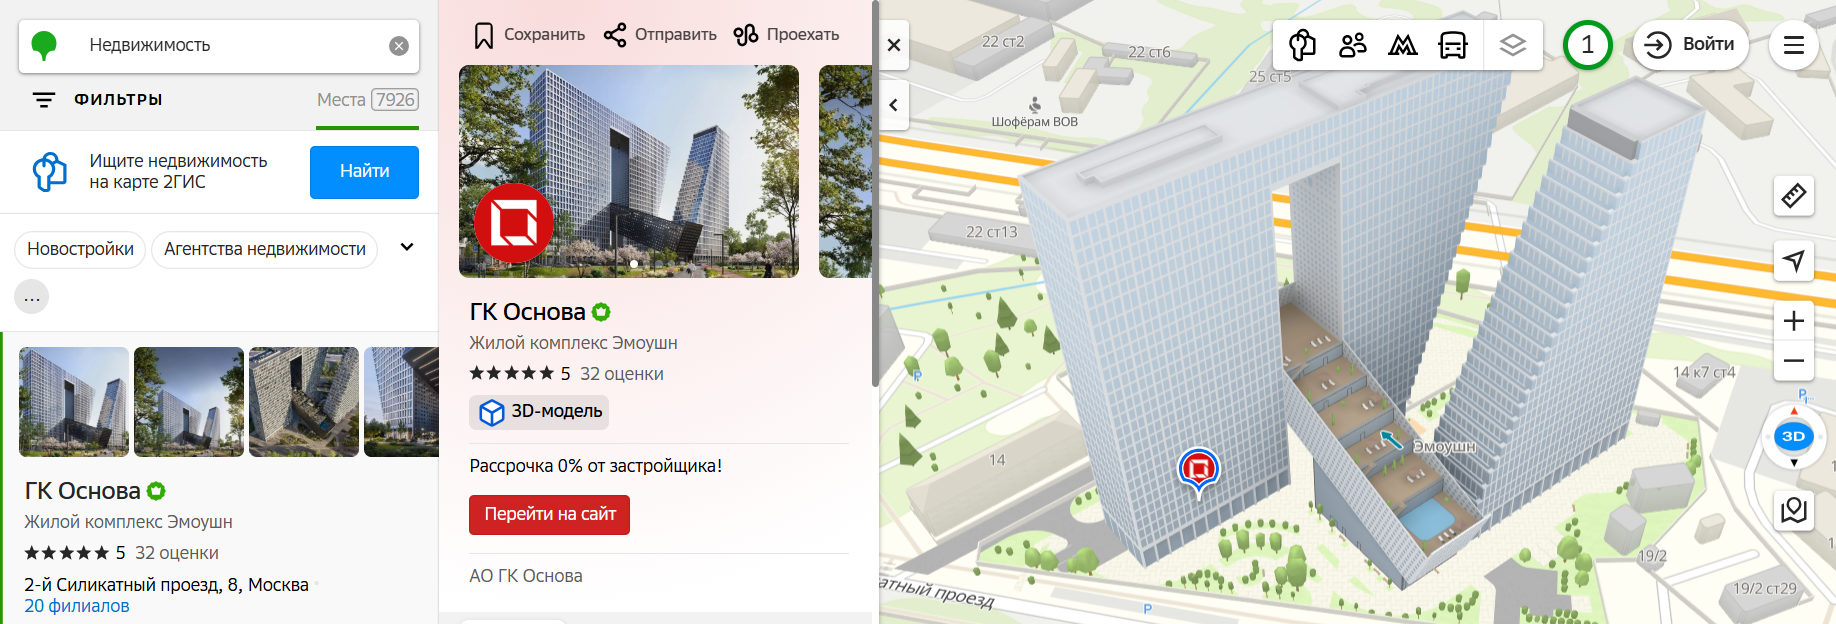This screenshot has width=1836, height=624.
Task: Click the 19/2 ст29 building label
Action: (1765, 589)
